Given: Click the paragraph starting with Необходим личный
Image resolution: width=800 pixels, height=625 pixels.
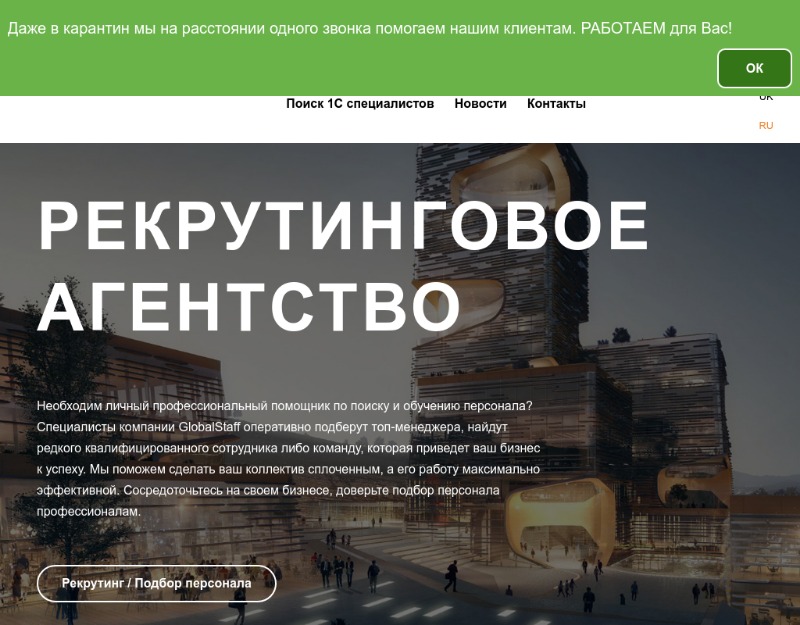Looking at the screenshot, I should tap(288, 459).
